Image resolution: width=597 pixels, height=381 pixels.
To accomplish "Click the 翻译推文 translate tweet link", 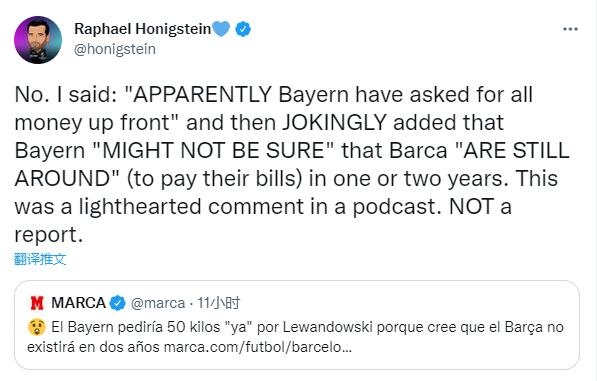I will (40, 259).
